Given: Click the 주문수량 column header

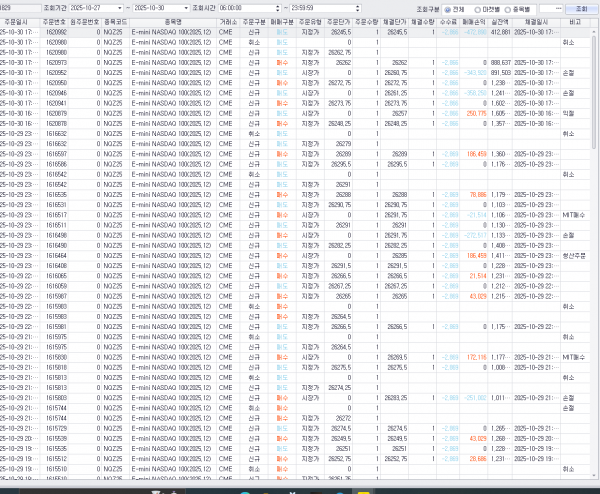Looking at the screenshot, I should 366,22.
